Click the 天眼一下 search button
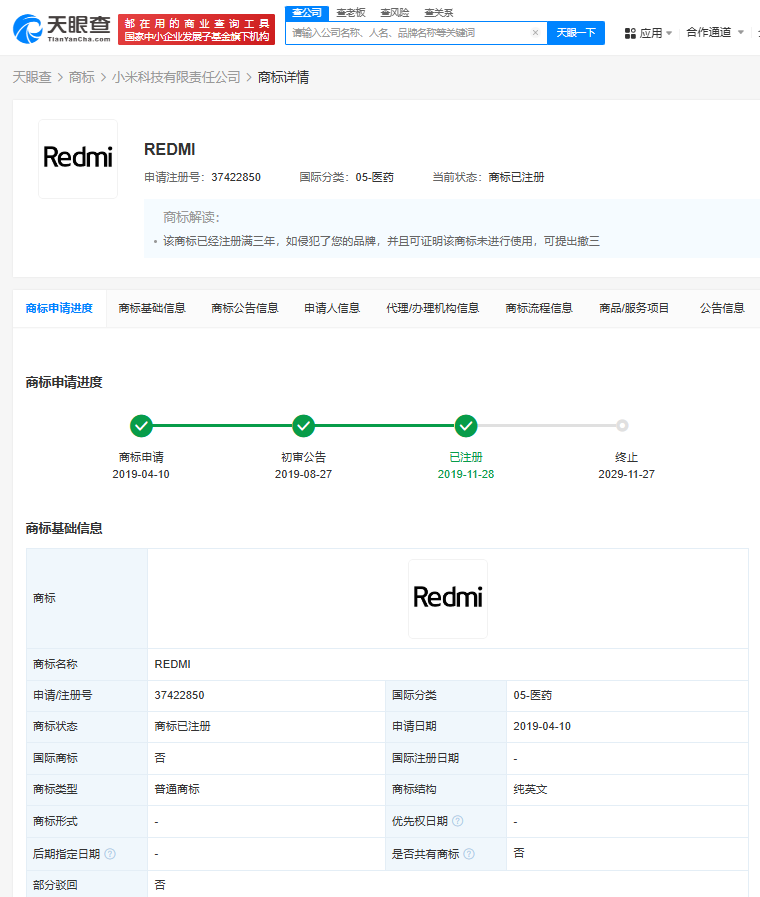The image size is (760, 897). (576, 33)
